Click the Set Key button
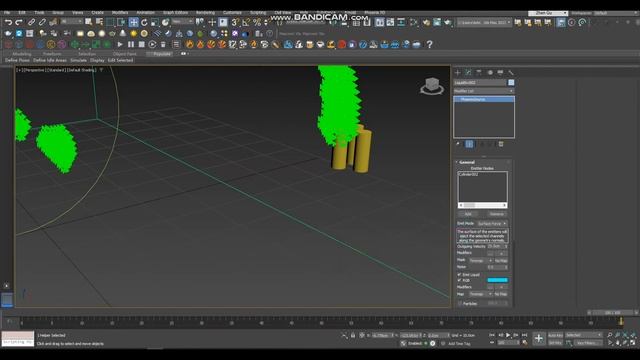The image size is (640, 360). pos(555,343)
